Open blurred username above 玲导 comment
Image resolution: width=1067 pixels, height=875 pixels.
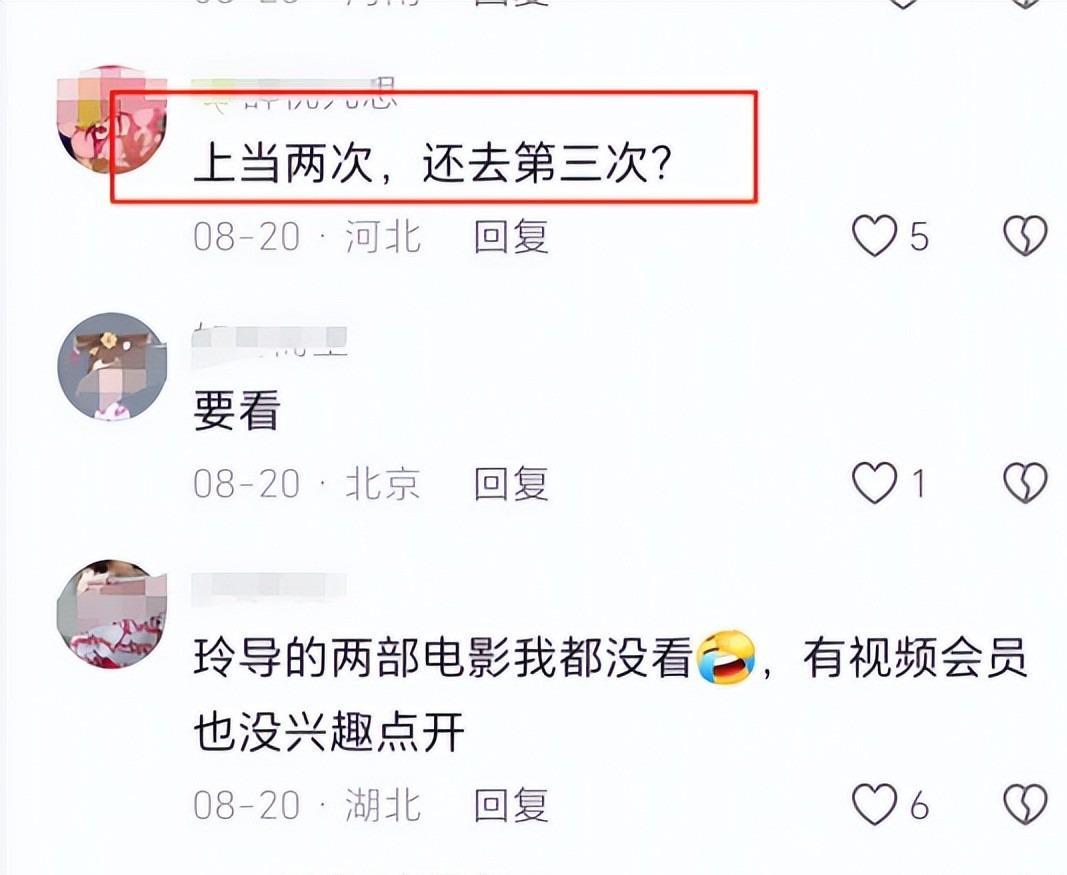pyautogui.click(x=270, y=588)
